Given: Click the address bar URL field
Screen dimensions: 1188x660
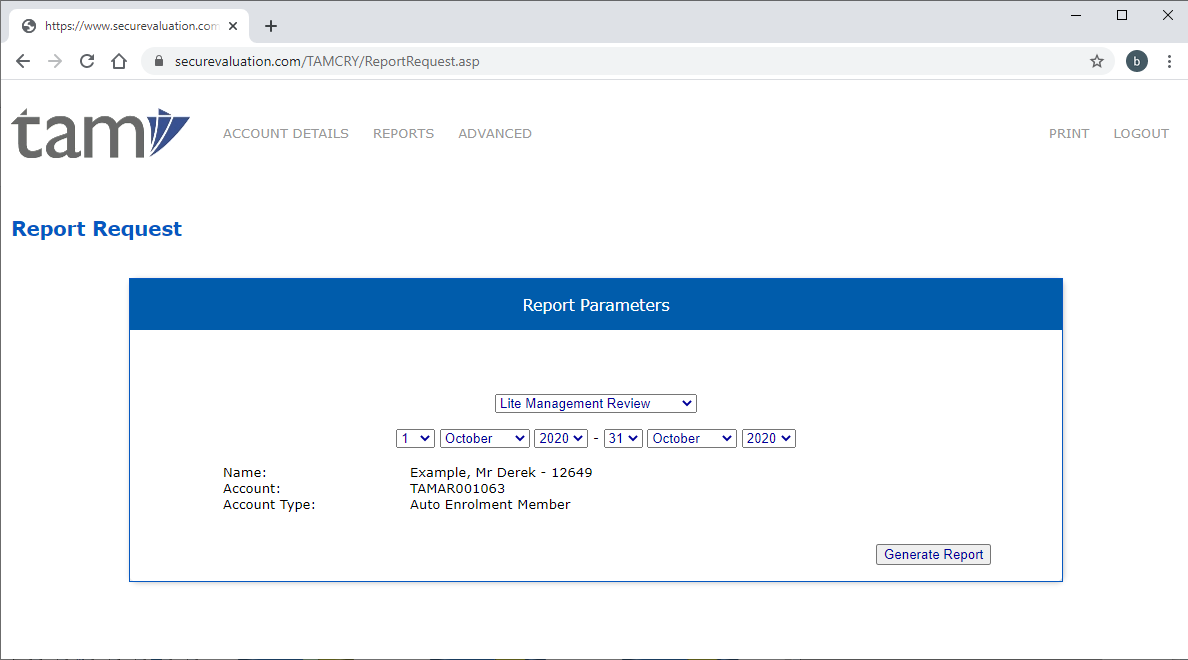Looking at the screenshot, I should [x=627, y=61].
